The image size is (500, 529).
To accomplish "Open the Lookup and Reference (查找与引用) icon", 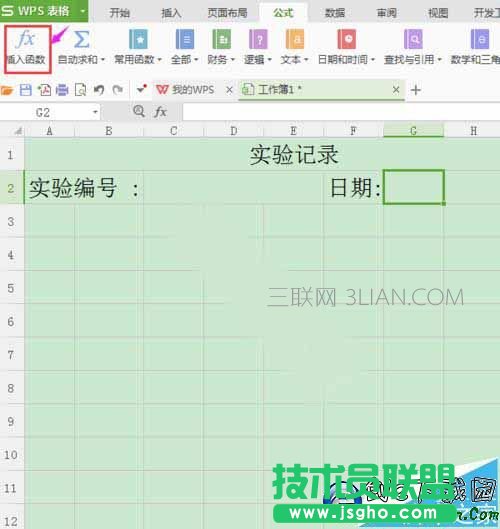I will coord(413,39).
